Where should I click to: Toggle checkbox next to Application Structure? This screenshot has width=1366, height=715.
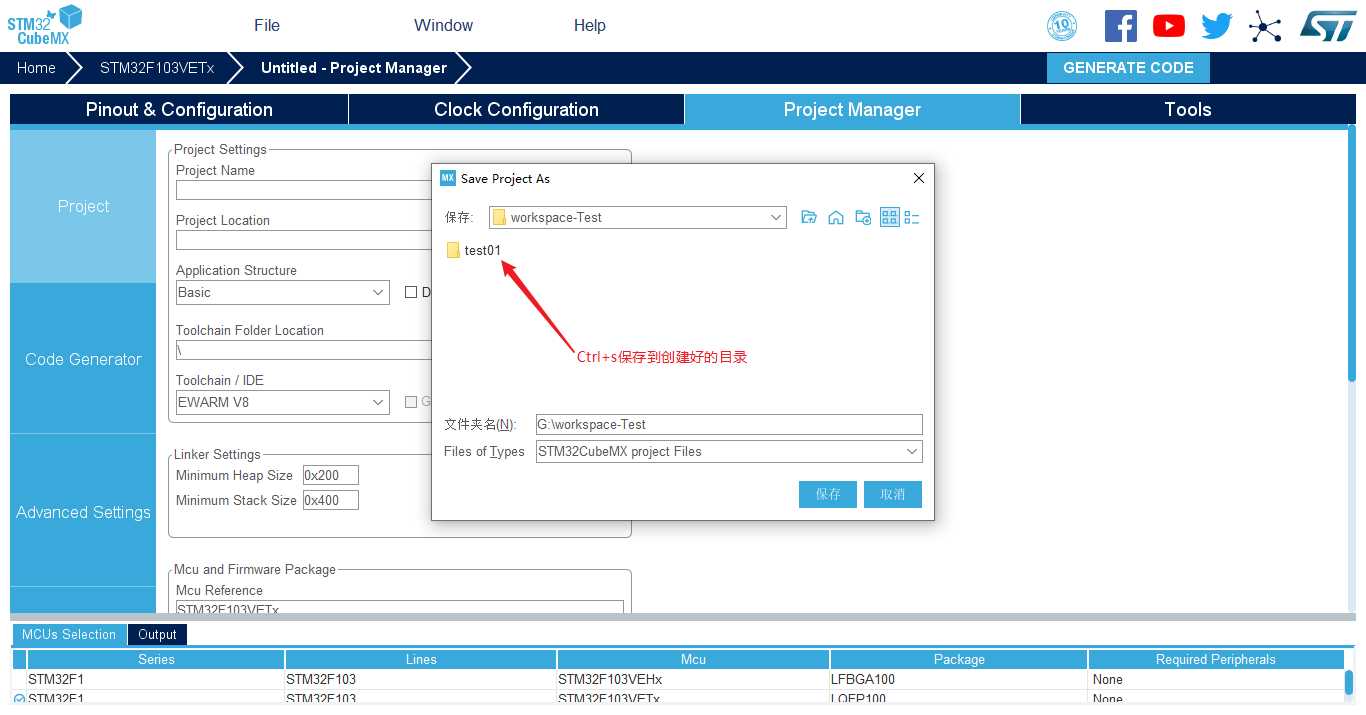410,292
